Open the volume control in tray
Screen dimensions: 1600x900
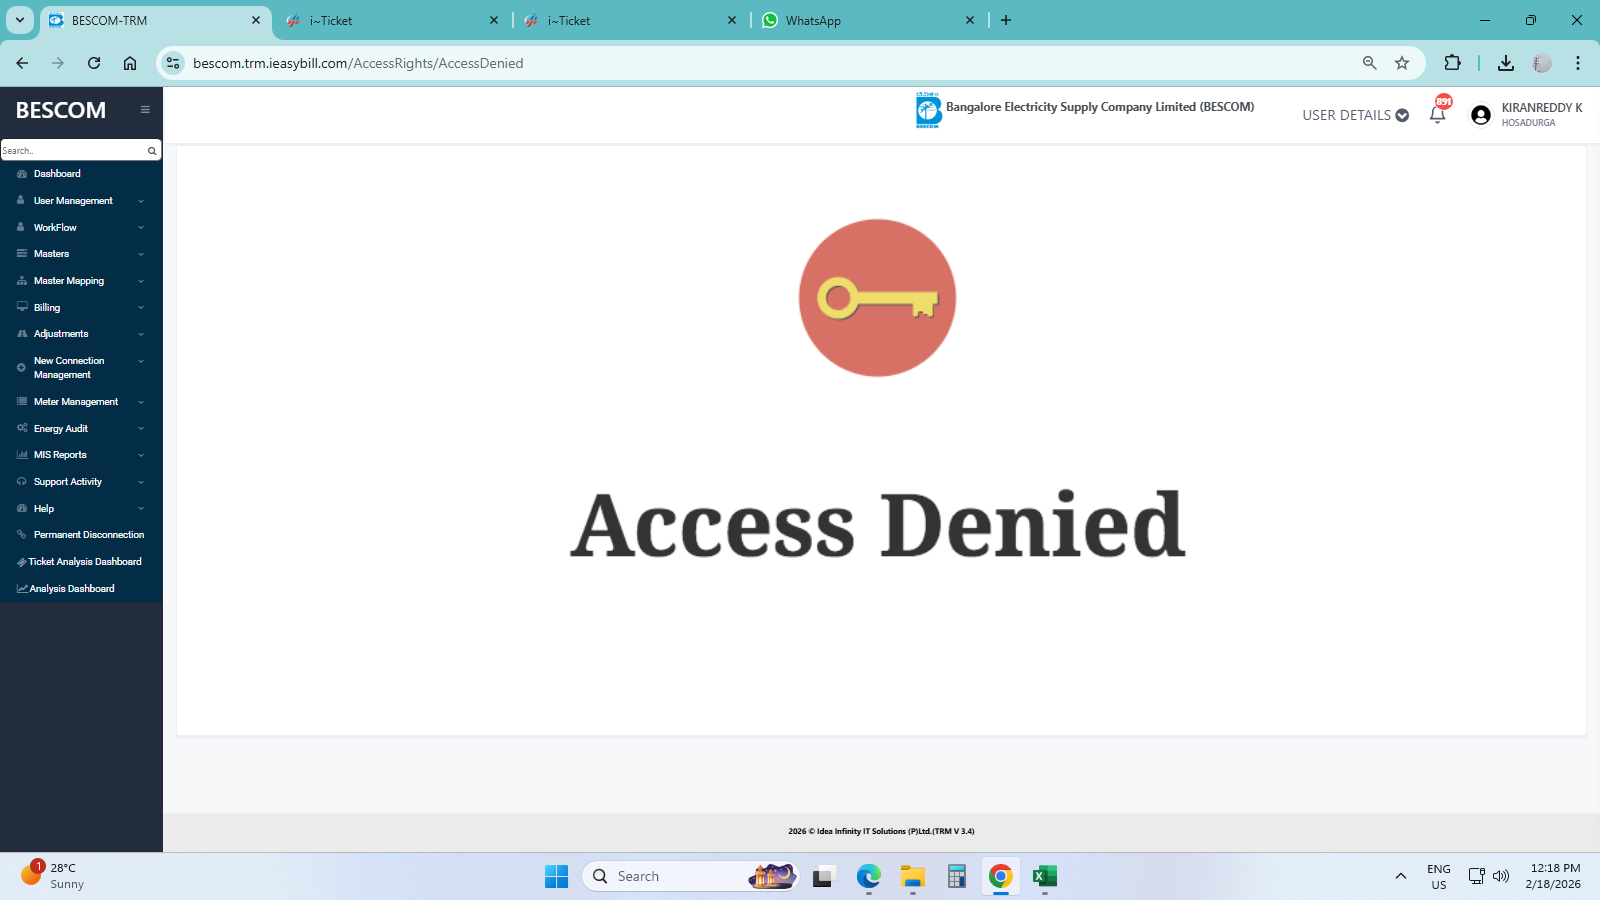(x=1501, y=877)
